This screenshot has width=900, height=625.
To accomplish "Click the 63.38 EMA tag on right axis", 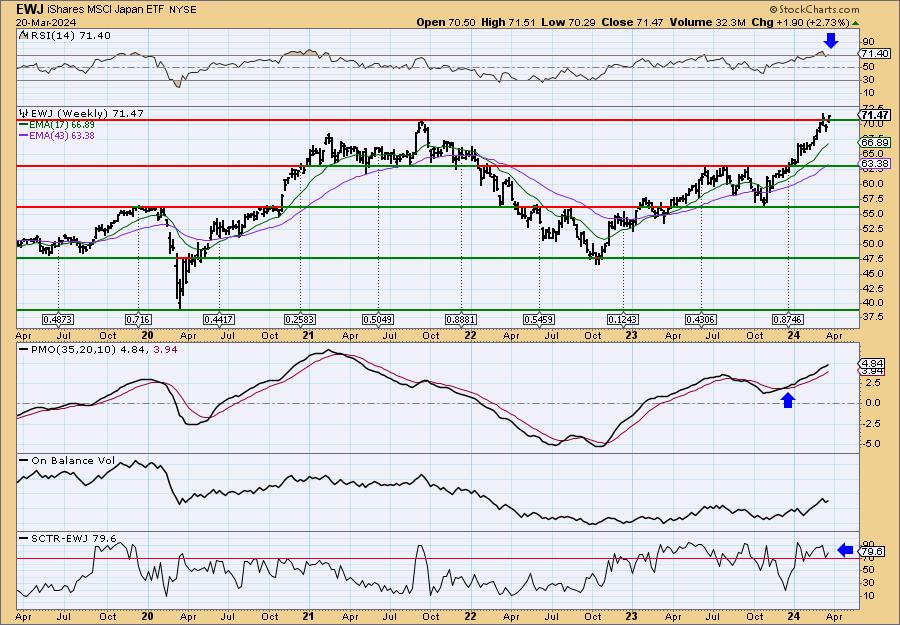I will [x=876, y=164].
